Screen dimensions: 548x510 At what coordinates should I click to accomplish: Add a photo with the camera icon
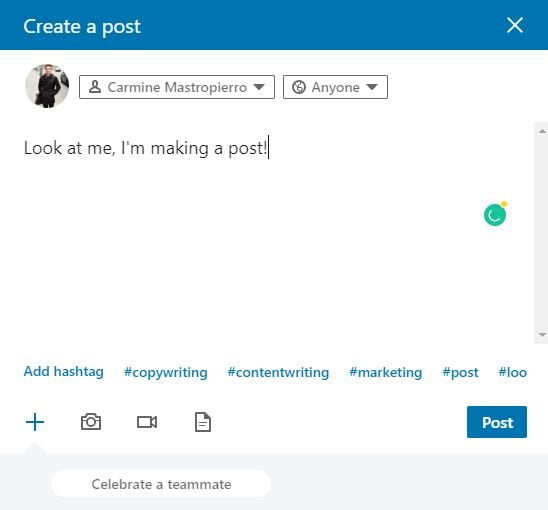coord(91,422)
